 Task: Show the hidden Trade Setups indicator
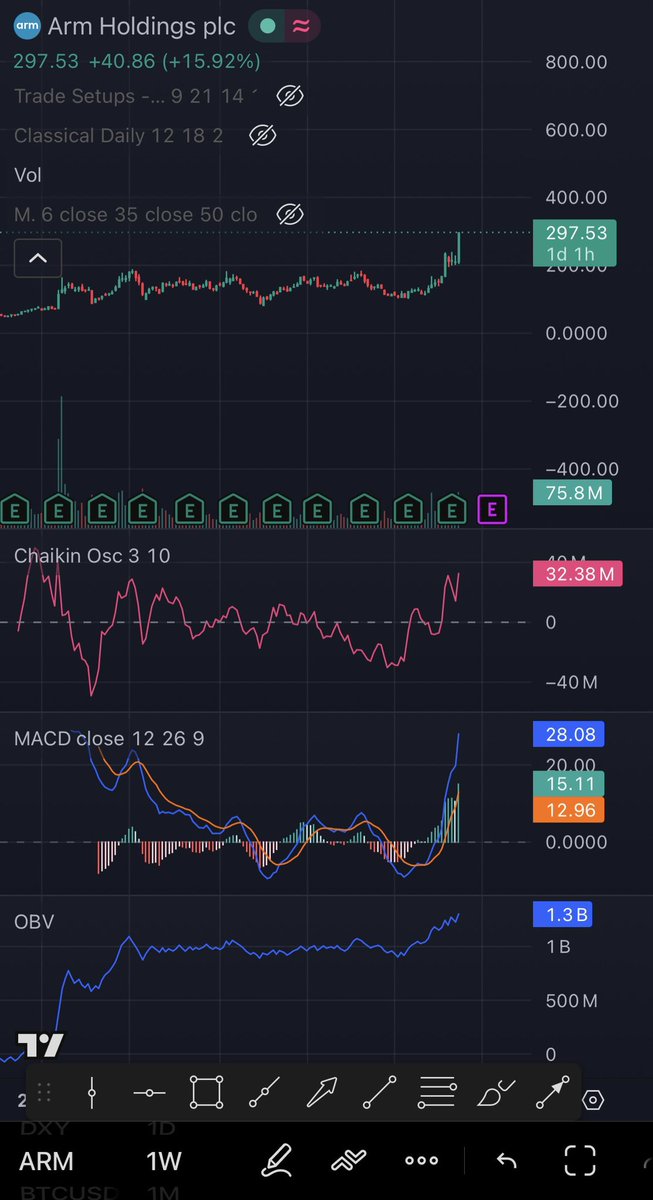pos(289,97)
